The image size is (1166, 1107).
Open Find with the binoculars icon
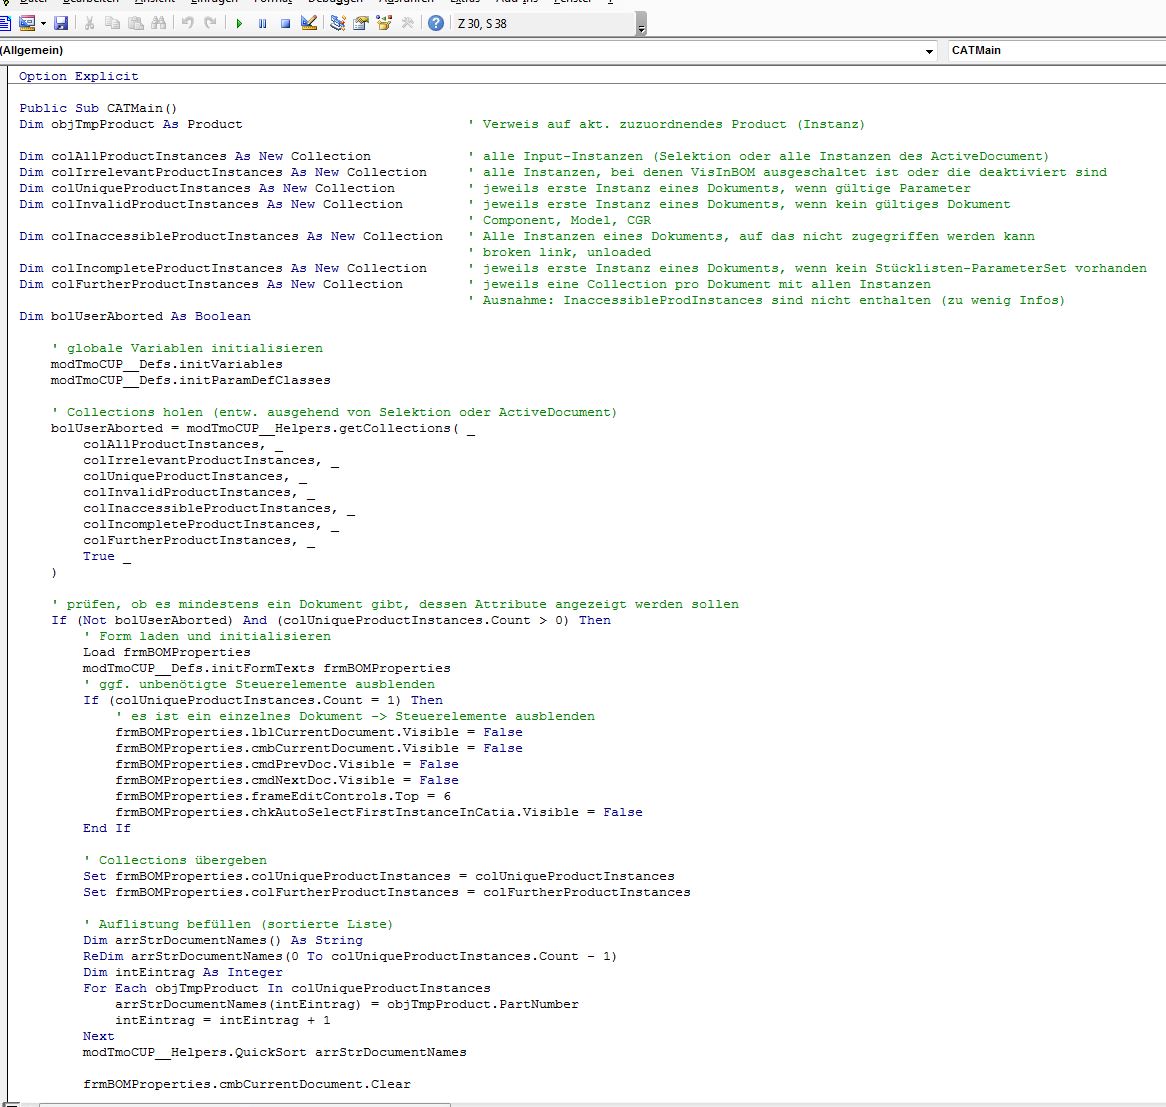(158, 23)
